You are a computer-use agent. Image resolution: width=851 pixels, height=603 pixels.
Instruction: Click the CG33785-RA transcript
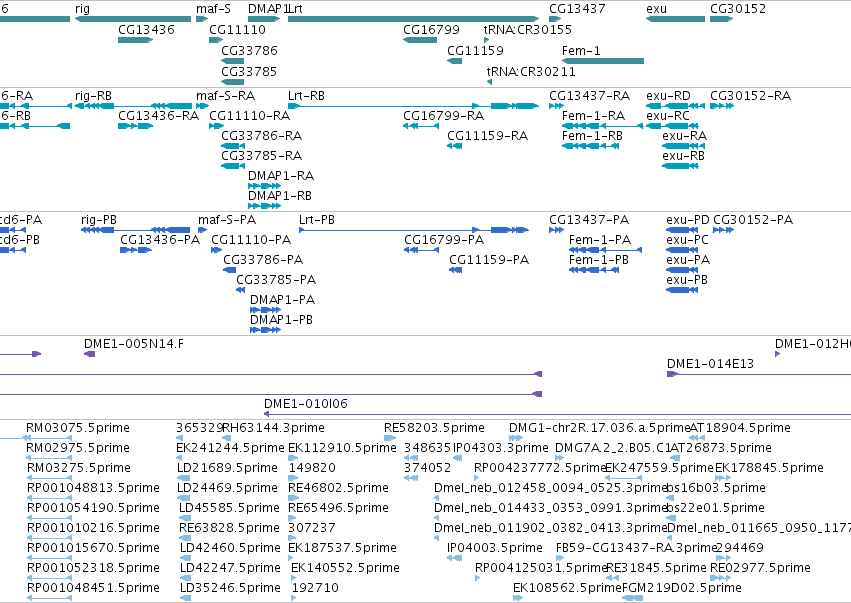click(233, 166)
